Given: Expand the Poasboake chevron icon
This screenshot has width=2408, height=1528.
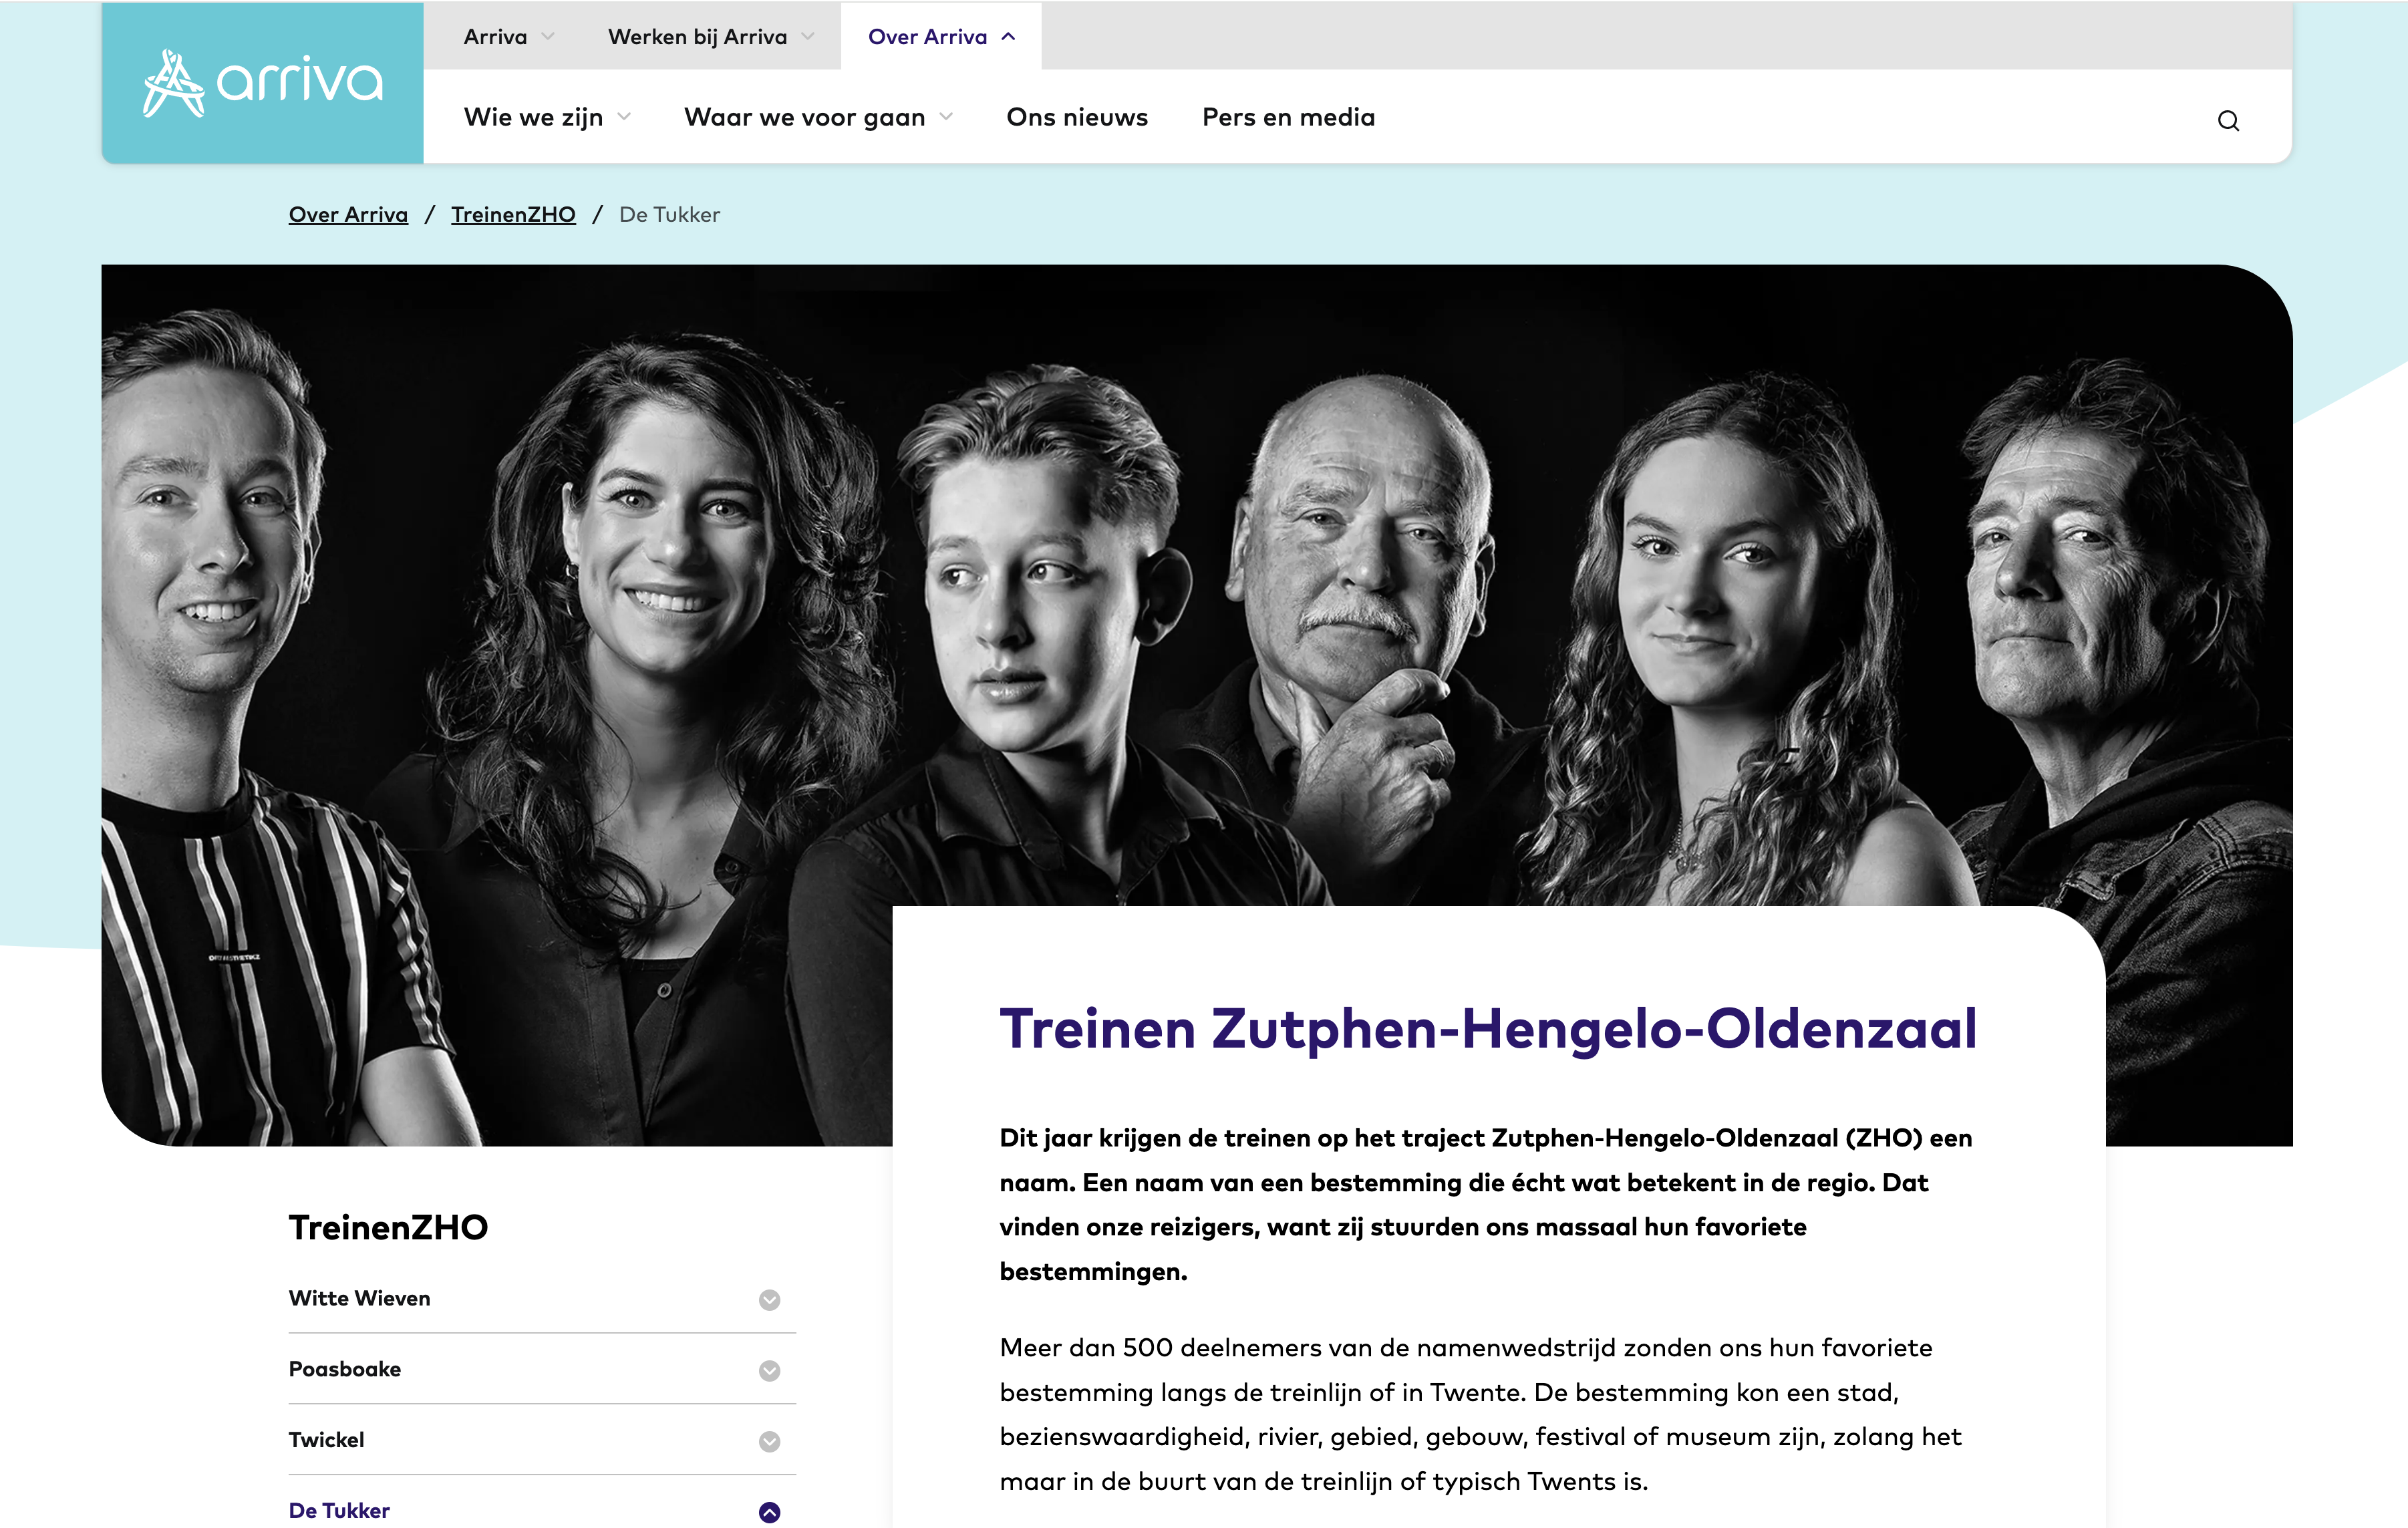Looking at the screenshot, I should click(769, 1370).
